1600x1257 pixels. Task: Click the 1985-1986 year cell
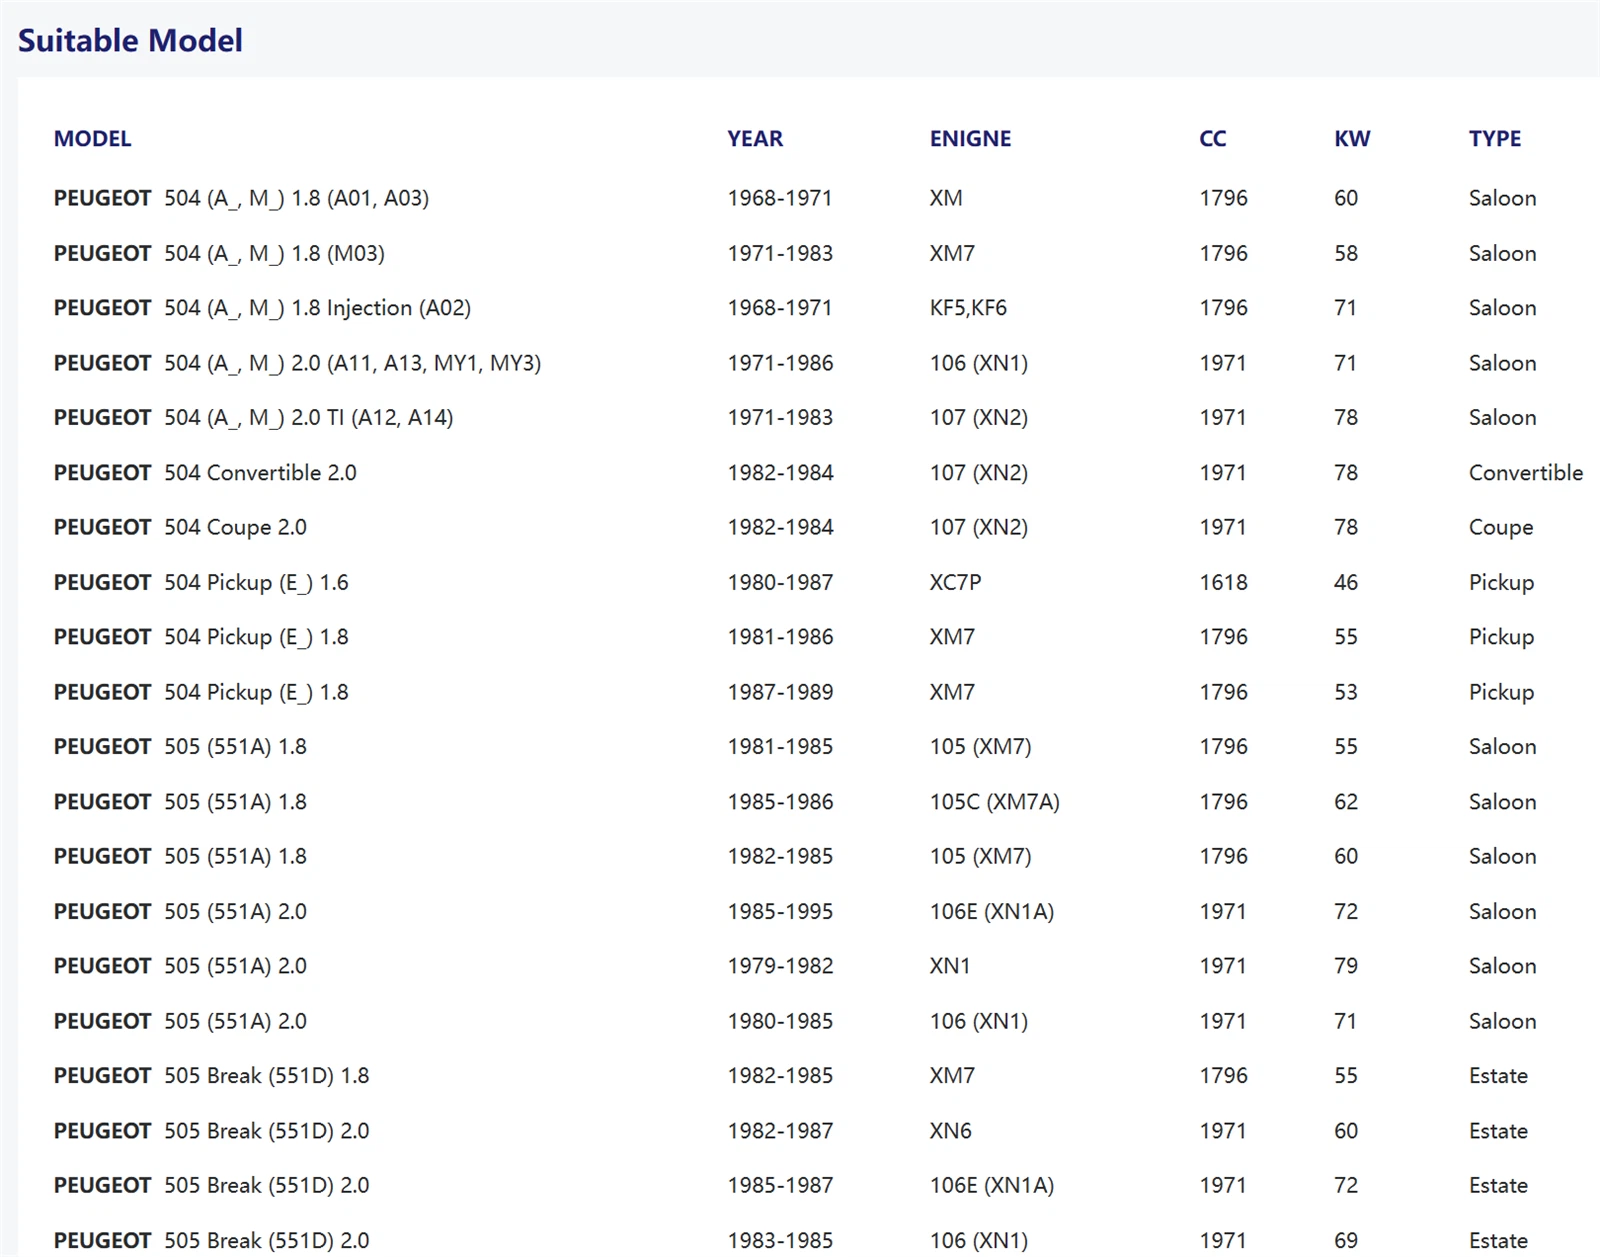pyautogui.click(x=780, y=801)
